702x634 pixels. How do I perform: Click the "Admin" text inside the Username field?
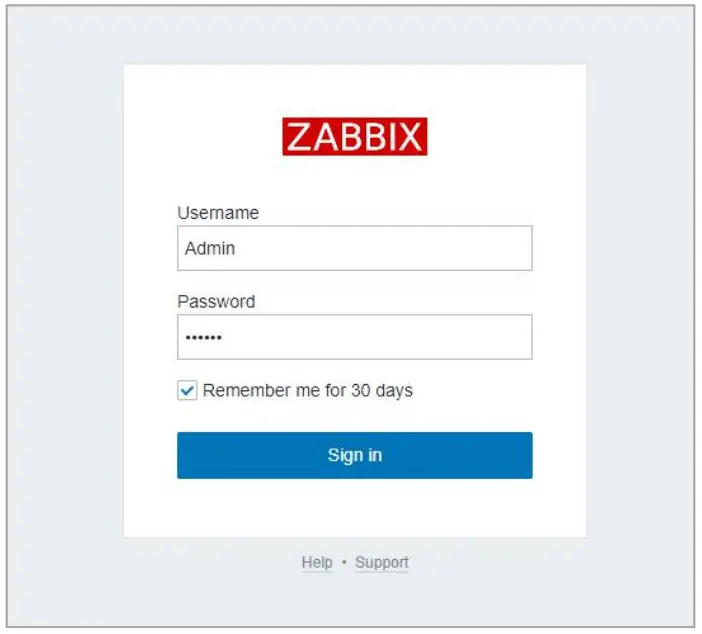(210, 248)
